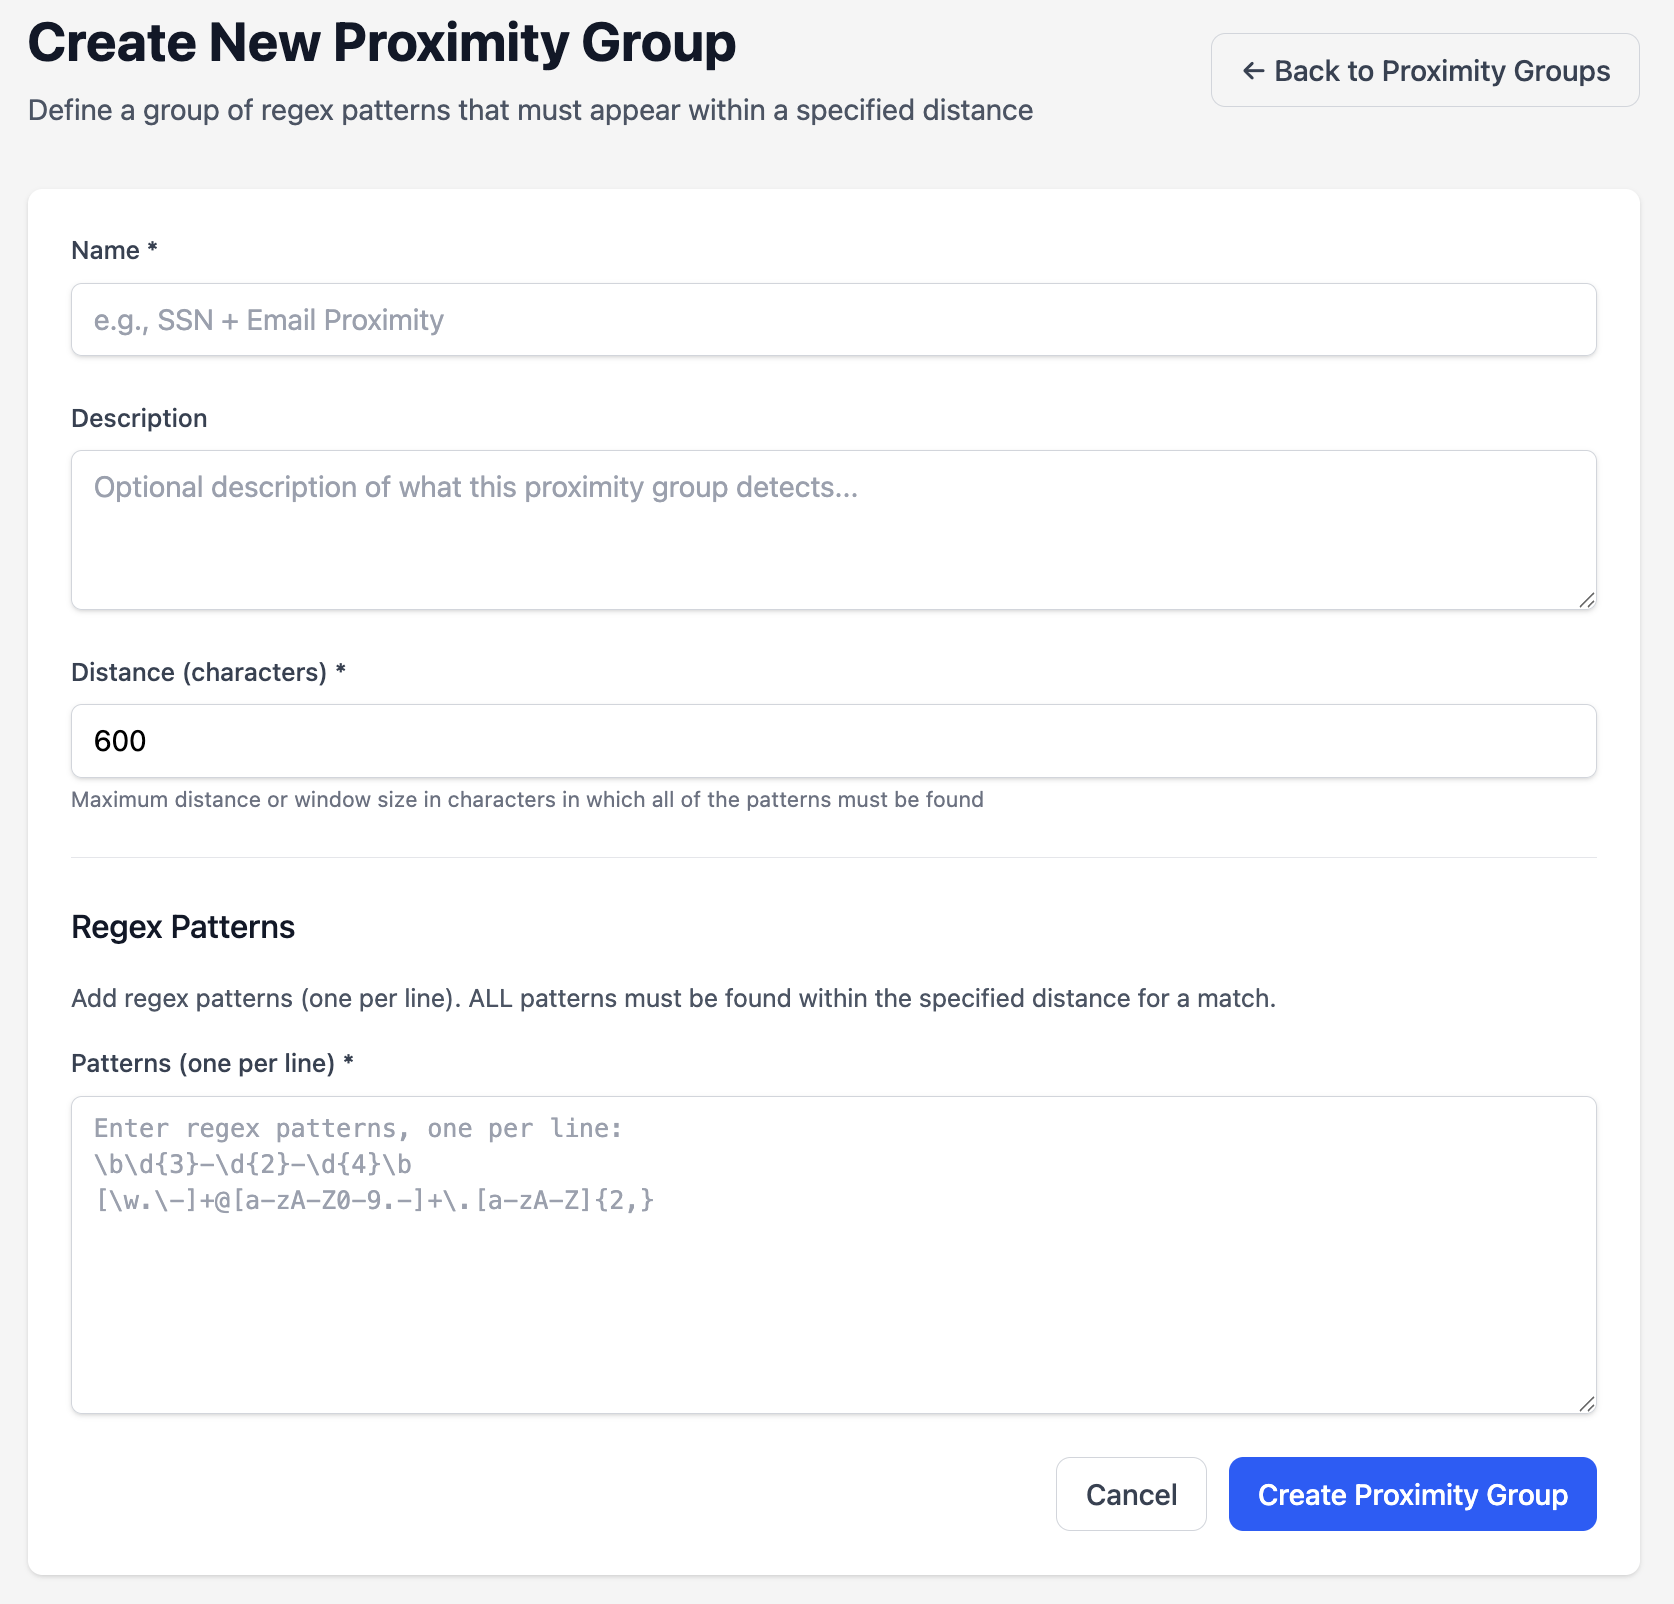Viewport: 1674px width, 1604px height.
Task: Click the page subtitle about regex patterns
Action: [530, 110]
